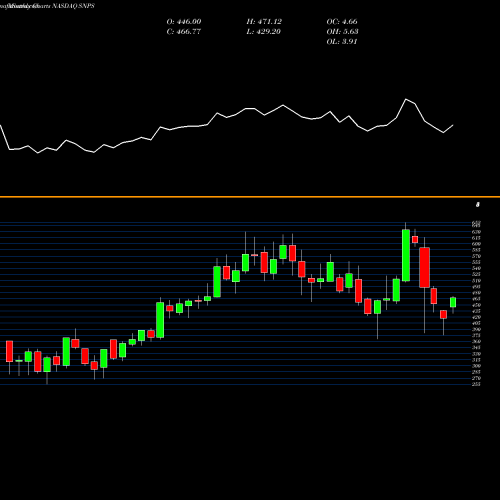Click the 360 price axis label
The width and height of the screenshot is (500, 500).
[x=476, y=342]
